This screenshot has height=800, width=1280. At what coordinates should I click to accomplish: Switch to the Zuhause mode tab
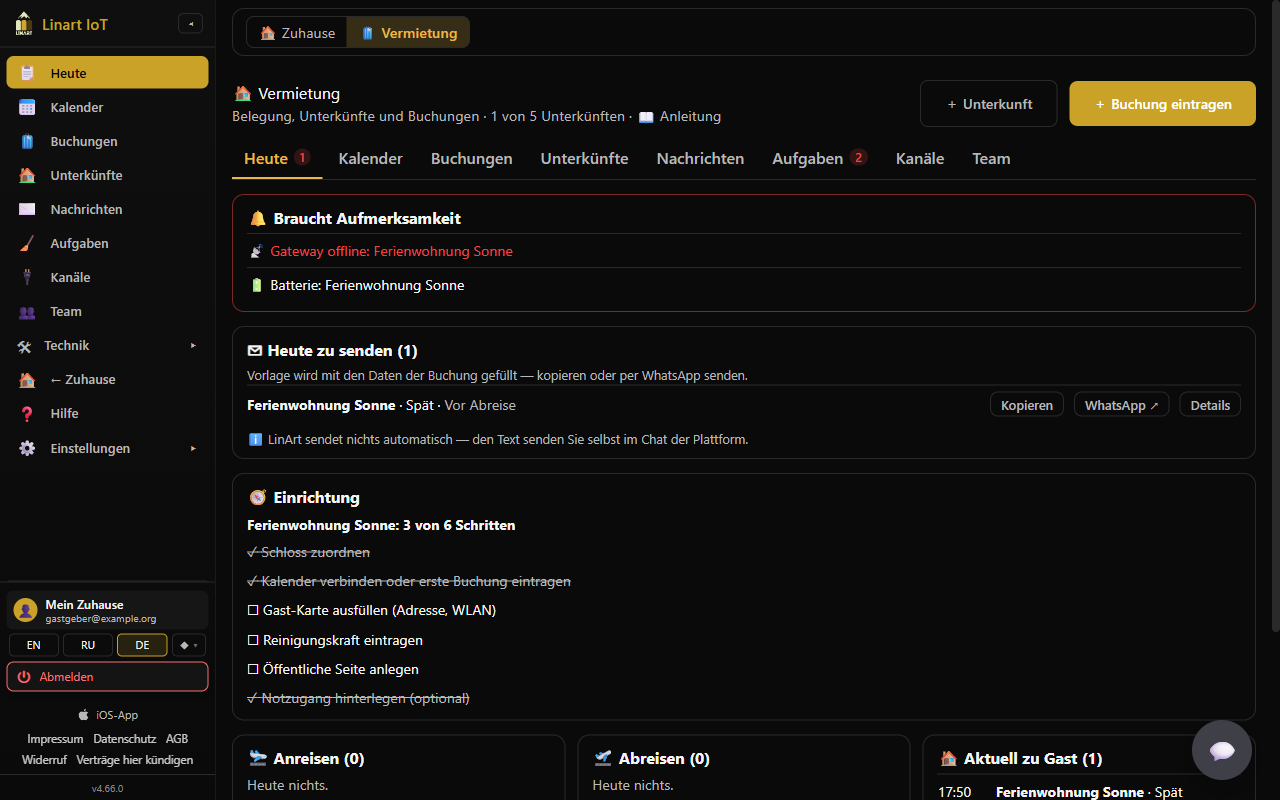pos(297,33)
